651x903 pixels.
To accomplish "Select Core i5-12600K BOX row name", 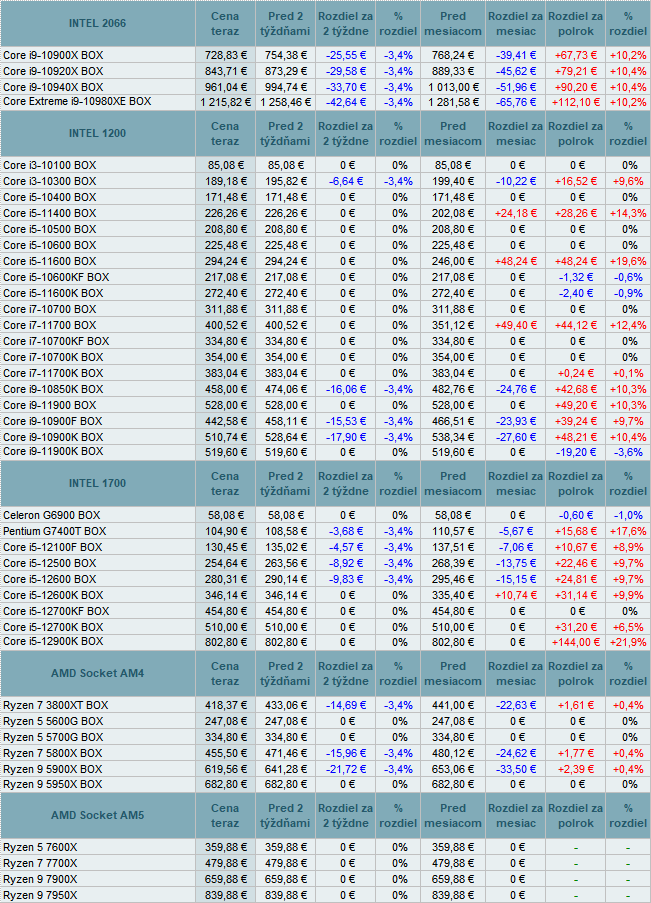I will click(53, 595).
